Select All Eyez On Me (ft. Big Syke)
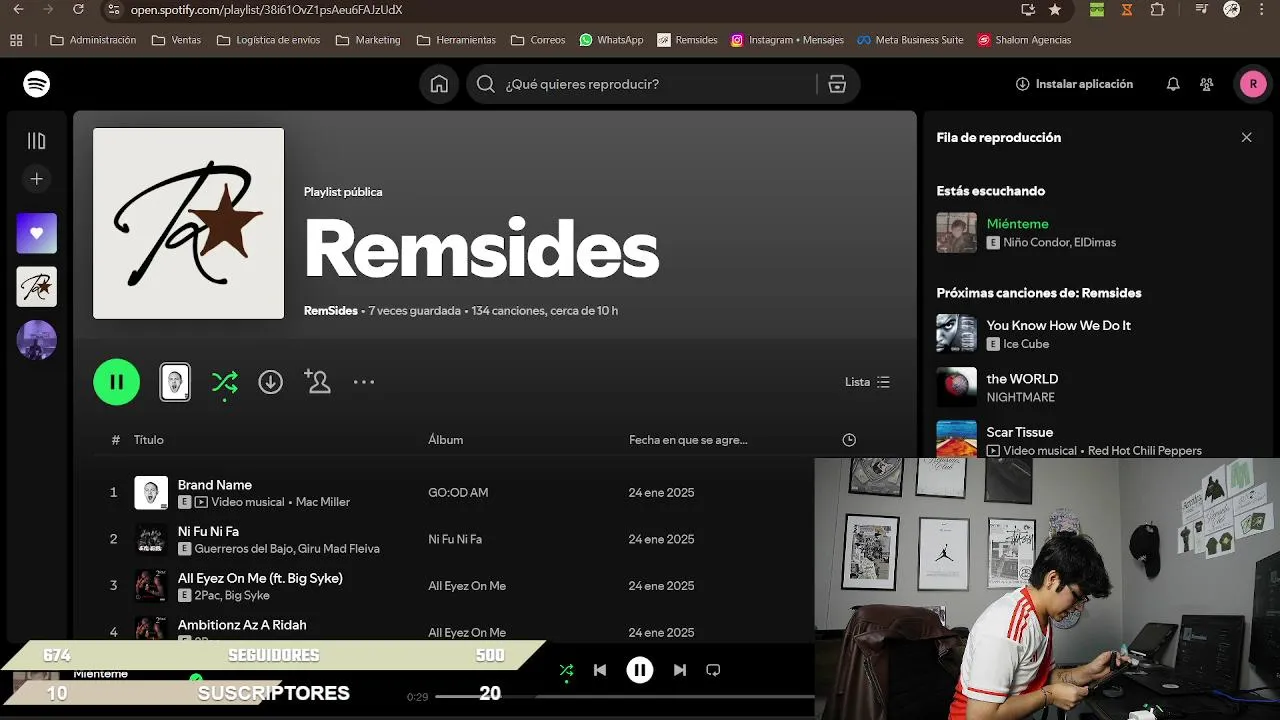 coord(260,578)
